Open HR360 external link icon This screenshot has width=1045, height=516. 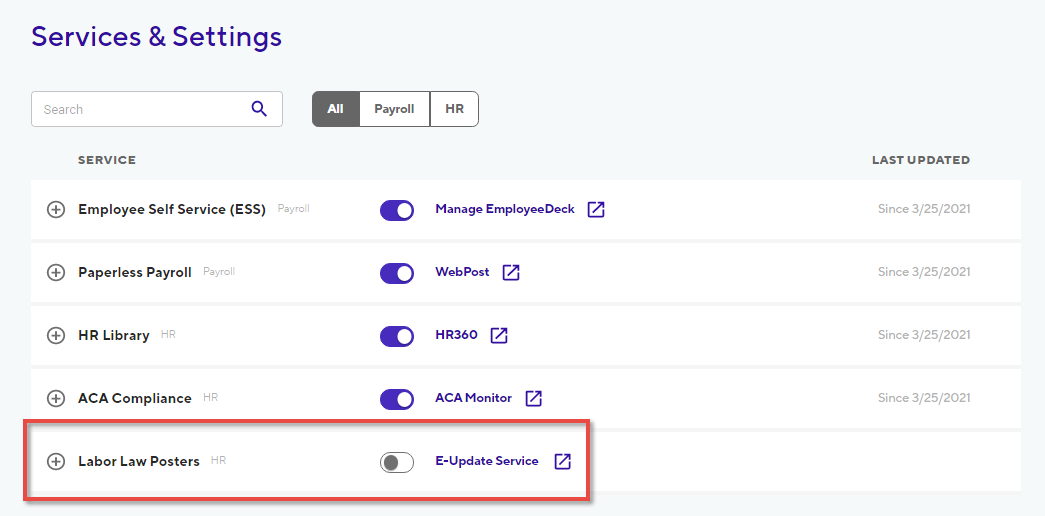click(x=499, y=335)
